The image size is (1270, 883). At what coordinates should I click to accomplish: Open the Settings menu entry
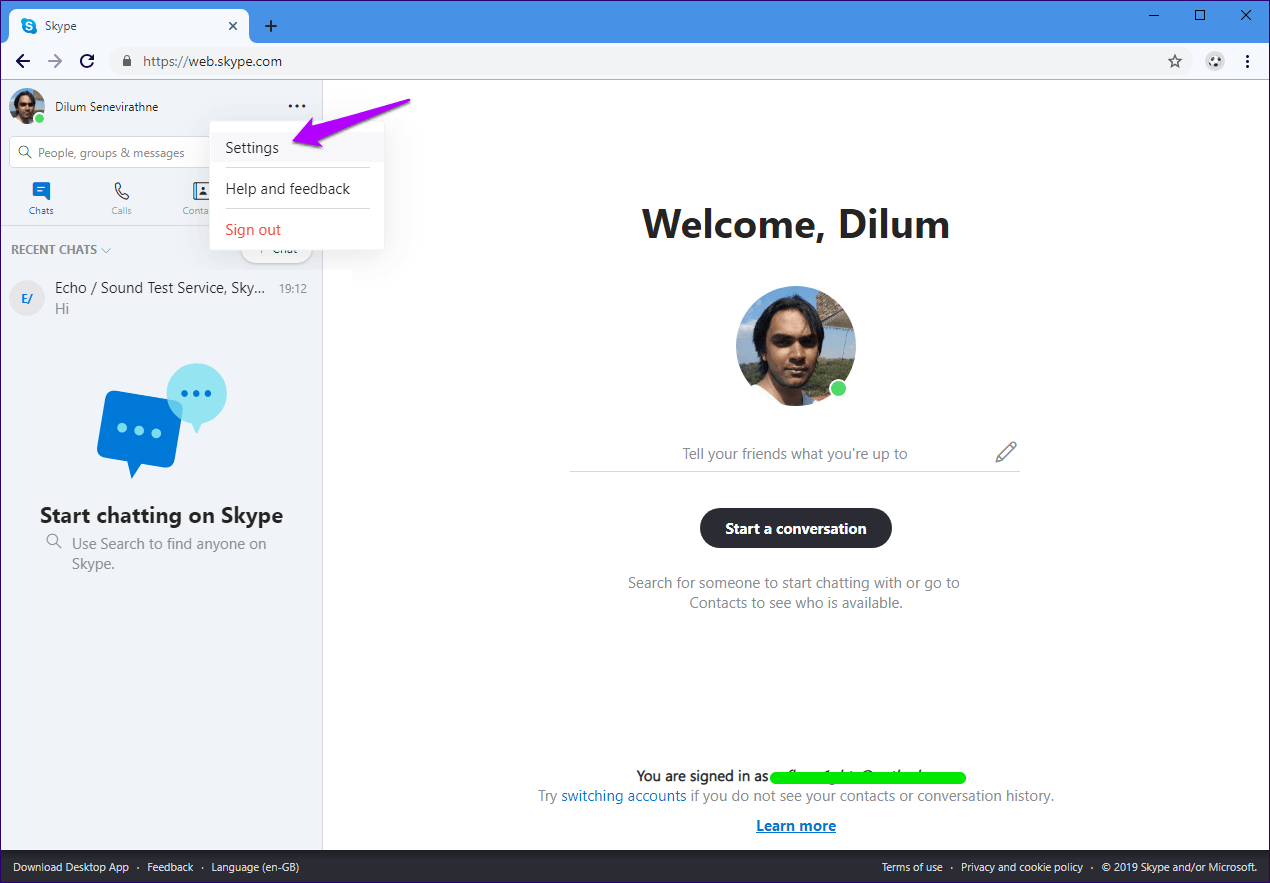click(296, 147)
